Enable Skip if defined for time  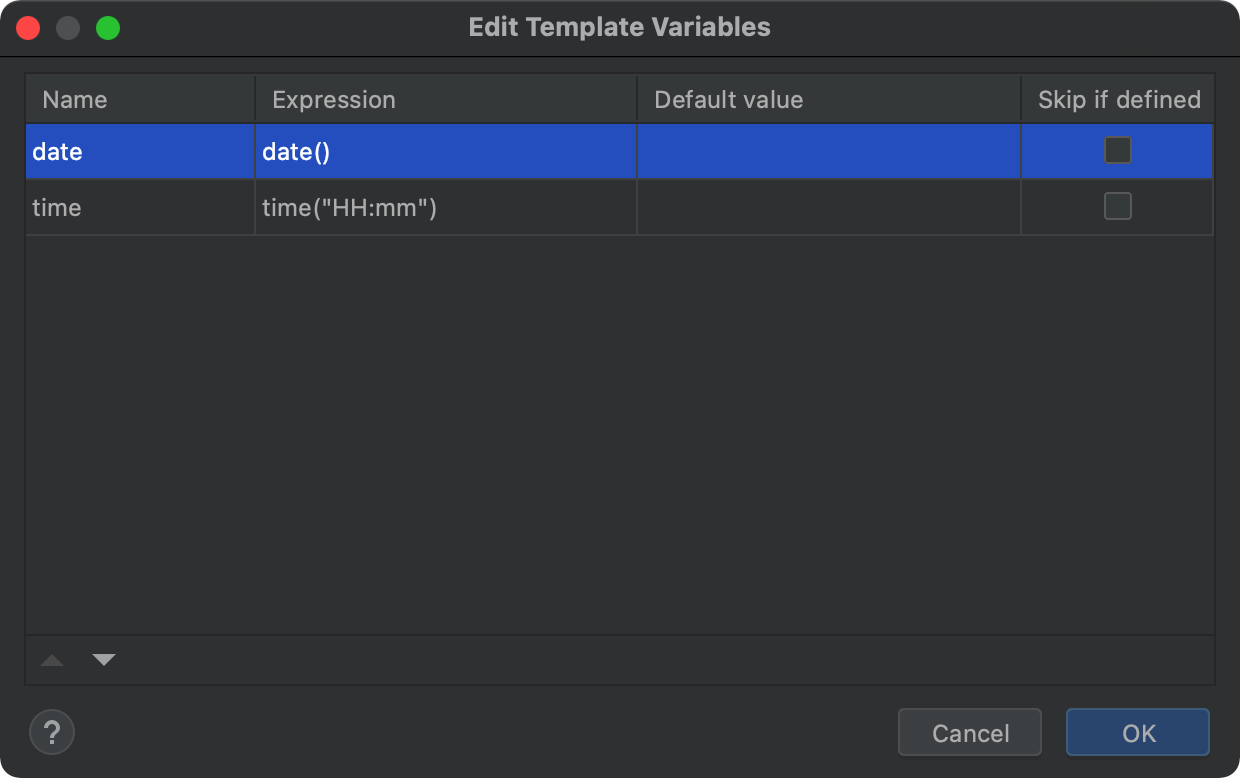1117,207
